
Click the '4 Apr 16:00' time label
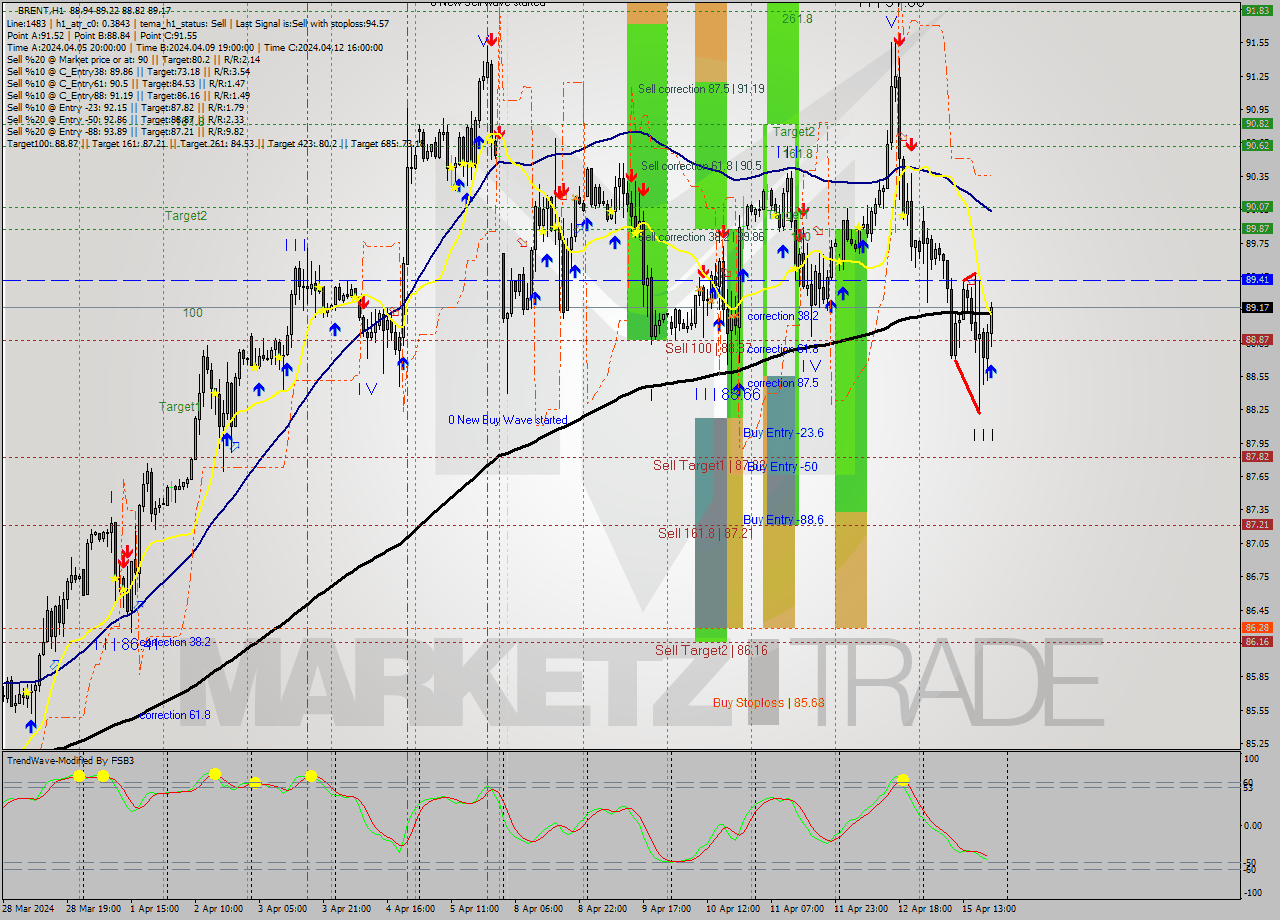408,908
